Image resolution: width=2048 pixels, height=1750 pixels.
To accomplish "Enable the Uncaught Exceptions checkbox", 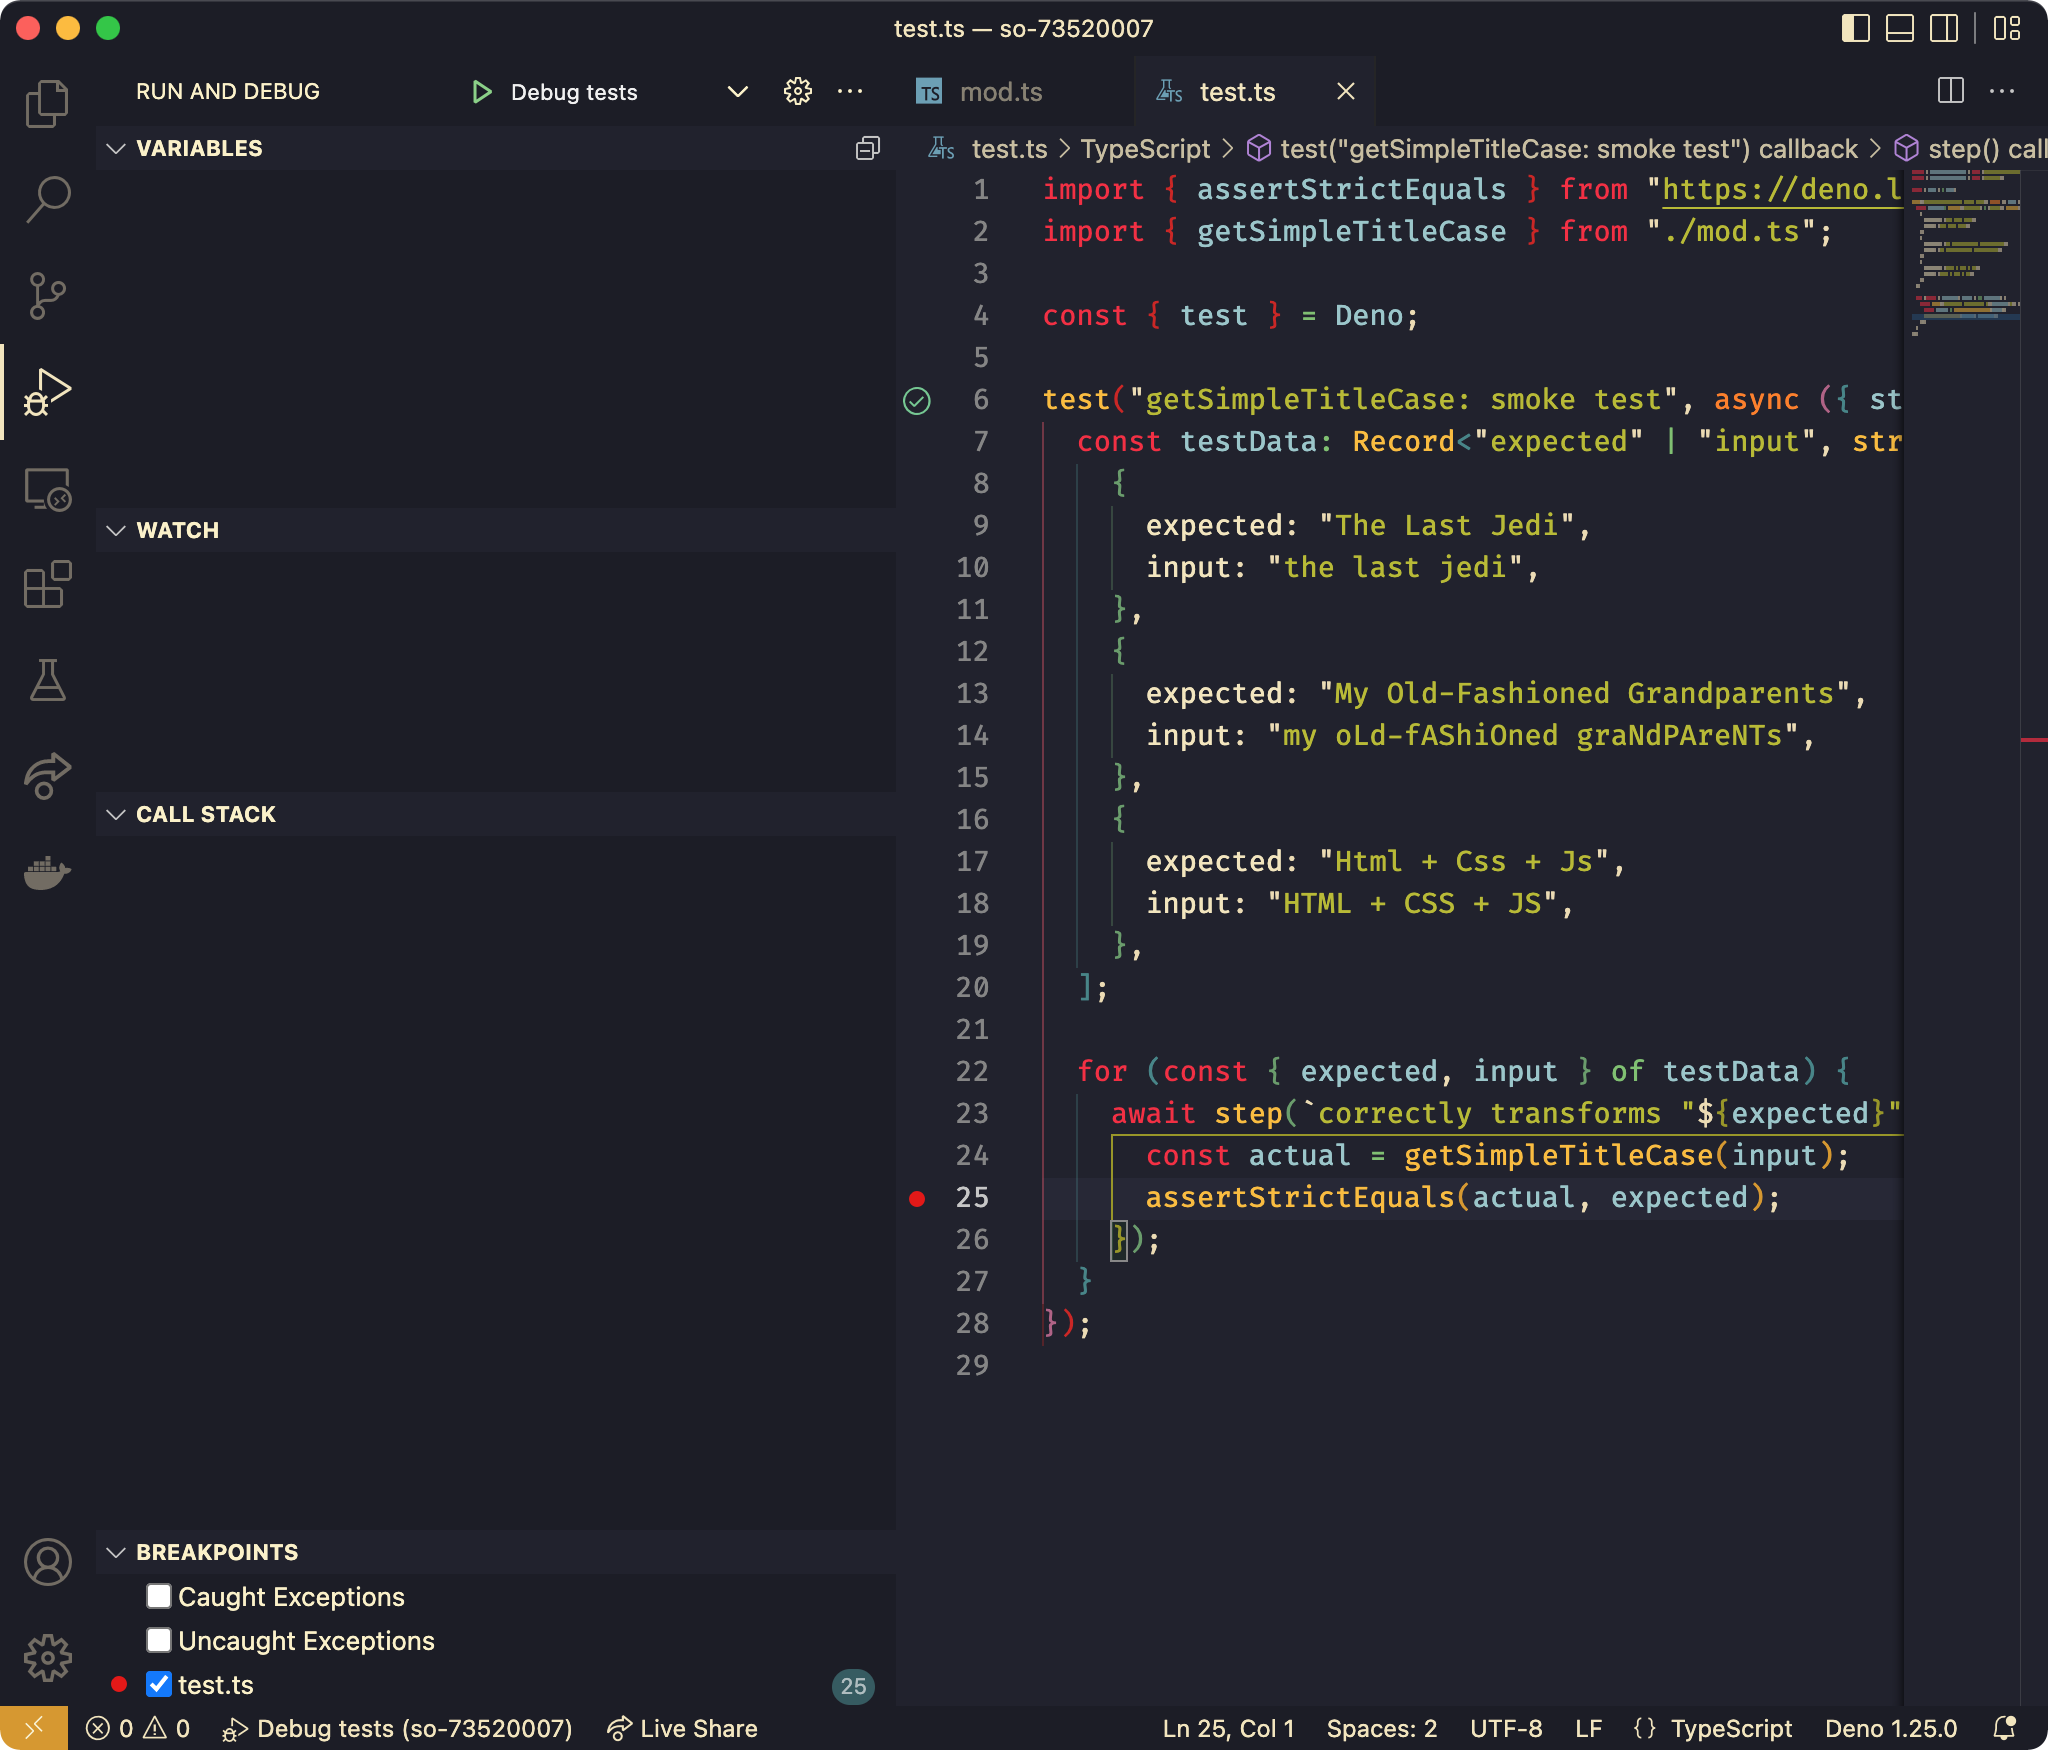I will point(156,1639).
